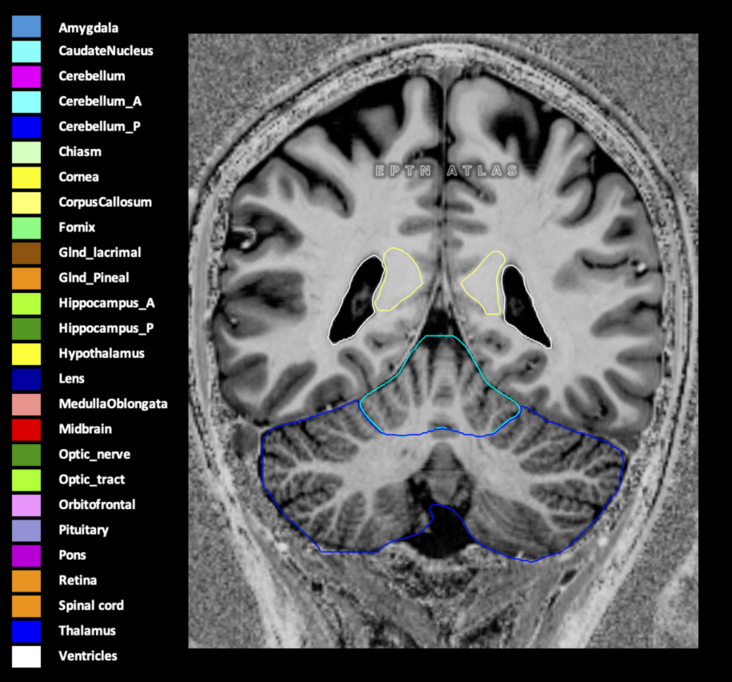This screenshot has width=732, height=682.
Task: Select the Optic_nerve swatch
Action: (x=26, y=455)
